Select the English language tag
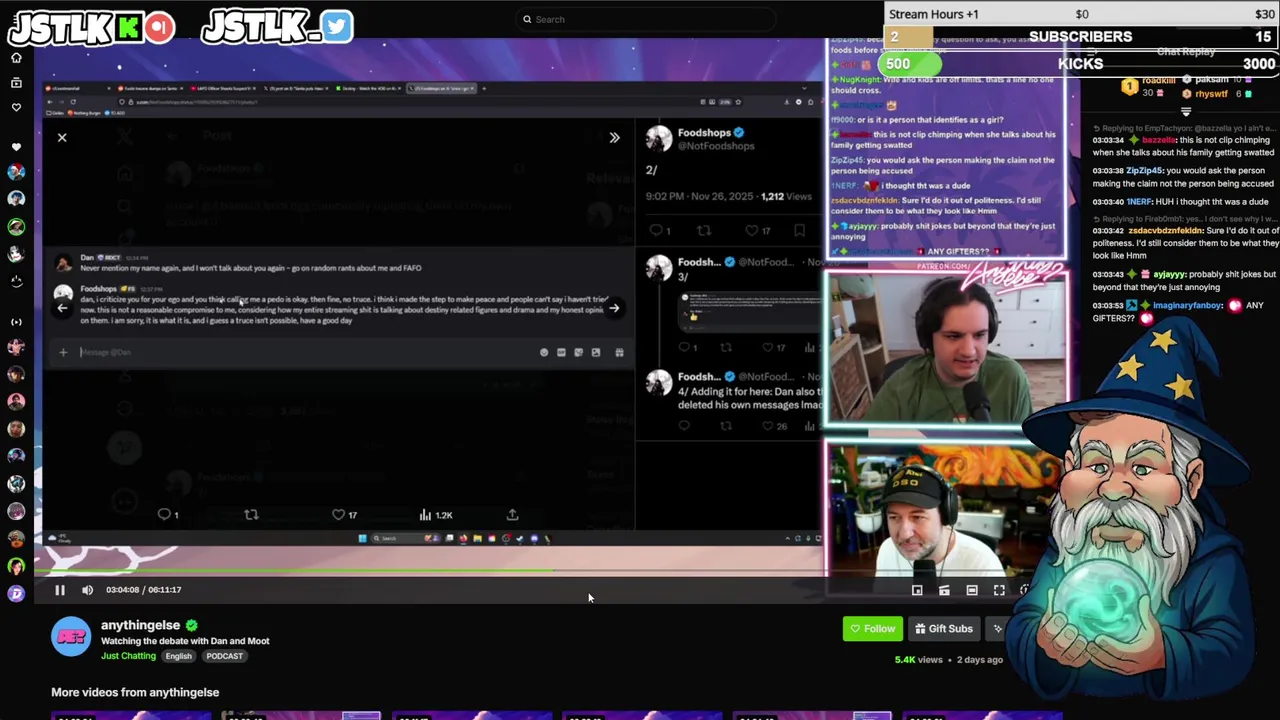Viewport: 1280px width, 720px height. pyautogui.click(x=178, y=656)
